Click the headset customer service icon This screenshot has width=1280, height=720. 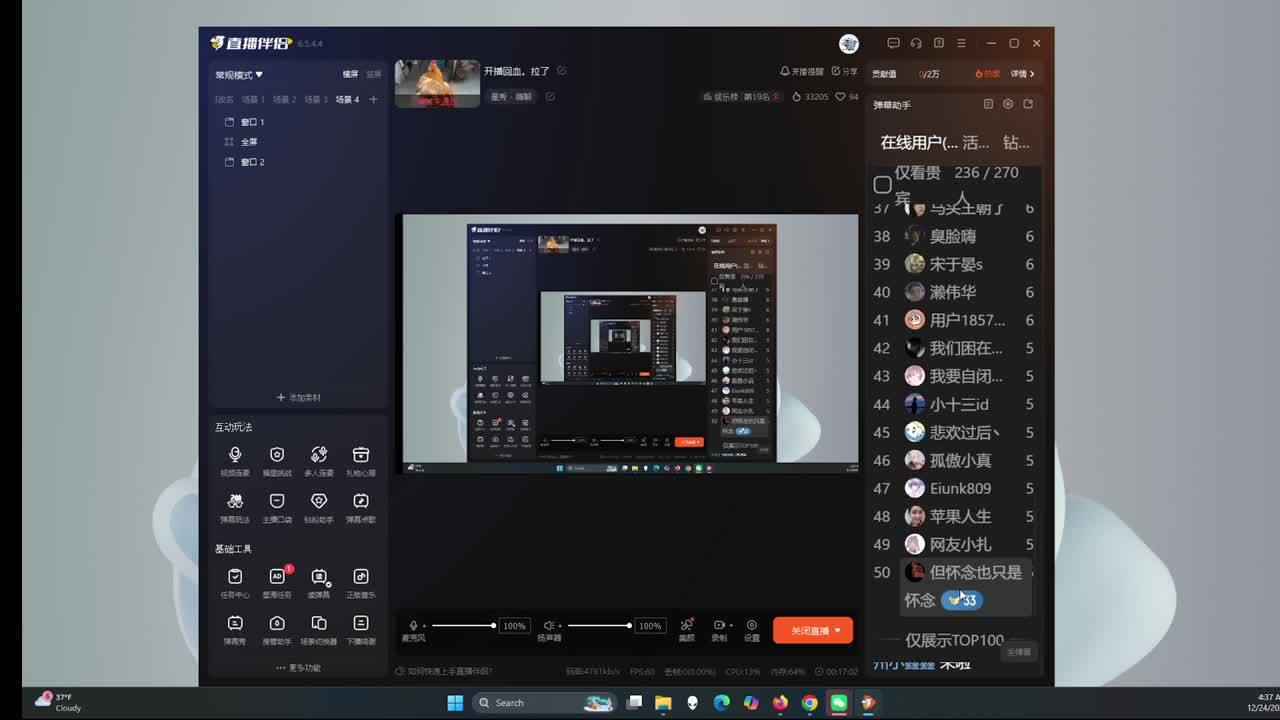(916, 43)
